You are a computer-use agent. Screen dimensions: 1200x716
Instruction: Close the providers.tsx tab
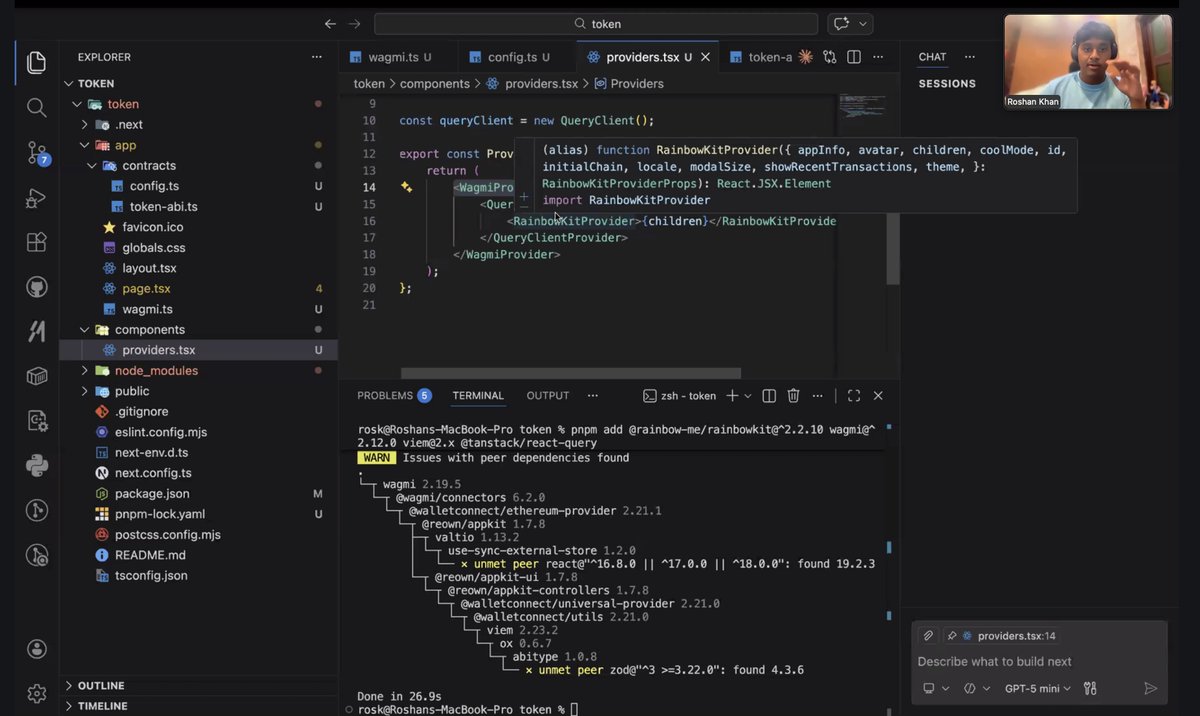(x=705, y=57)
